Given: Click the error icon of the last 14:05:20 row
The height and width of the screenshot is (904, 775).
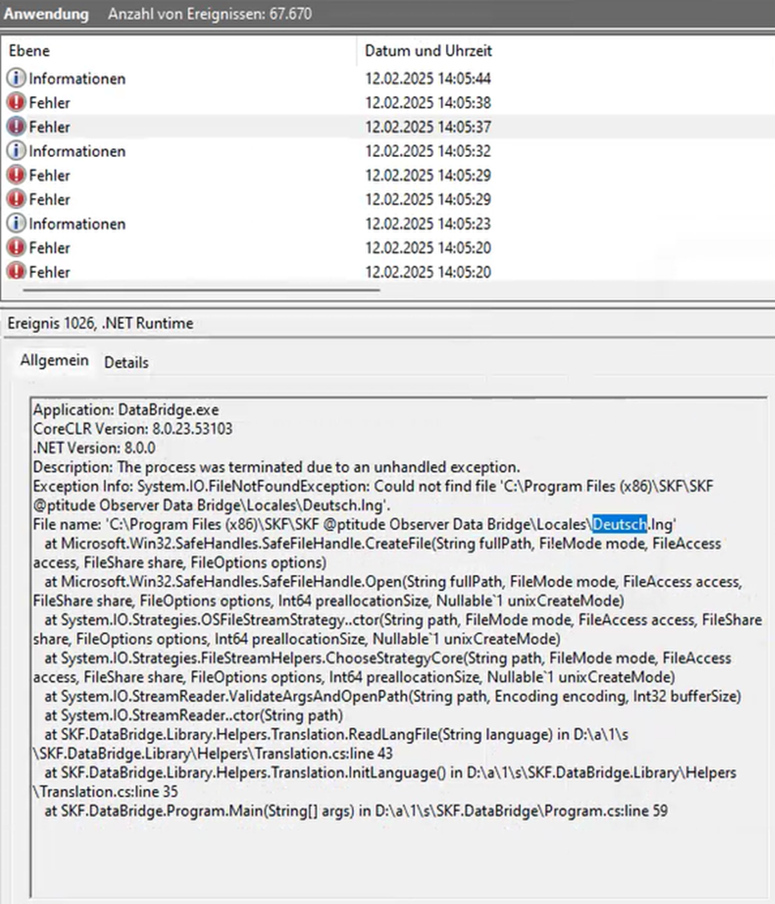Looking at the screenshot, I should [x=16, y=271].
